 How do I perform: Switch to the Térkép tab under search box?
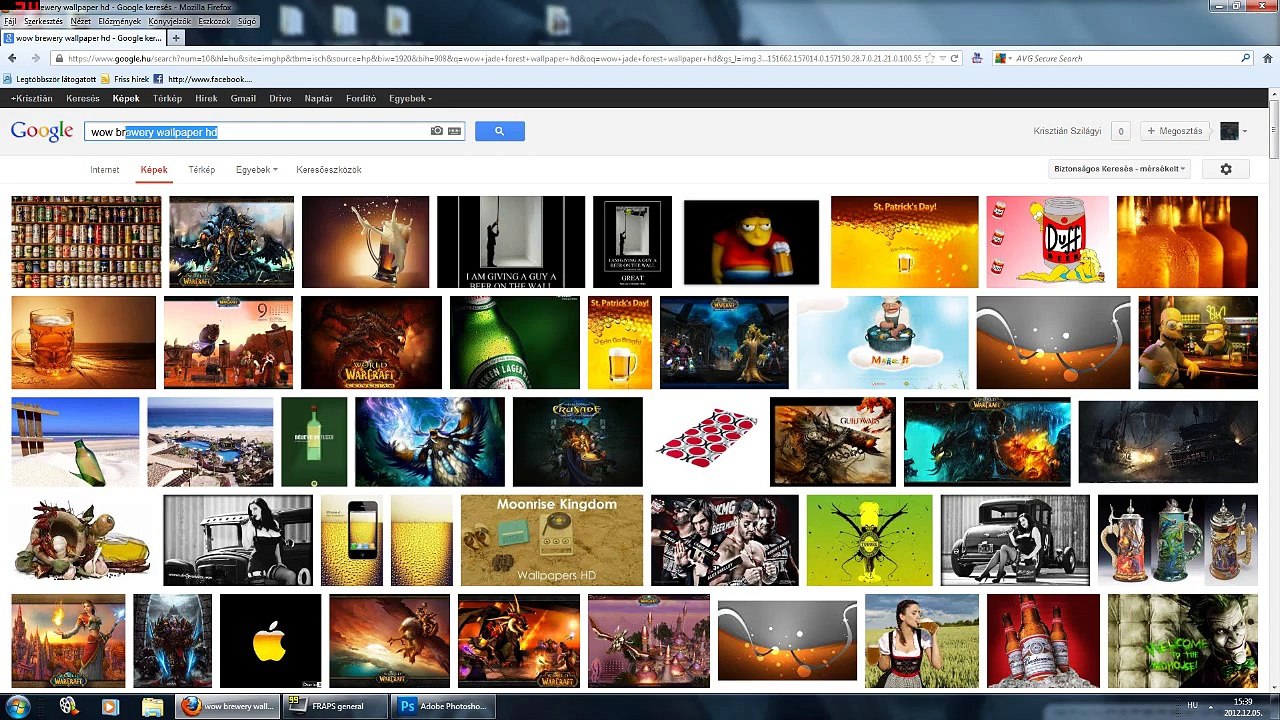[202, 170]
